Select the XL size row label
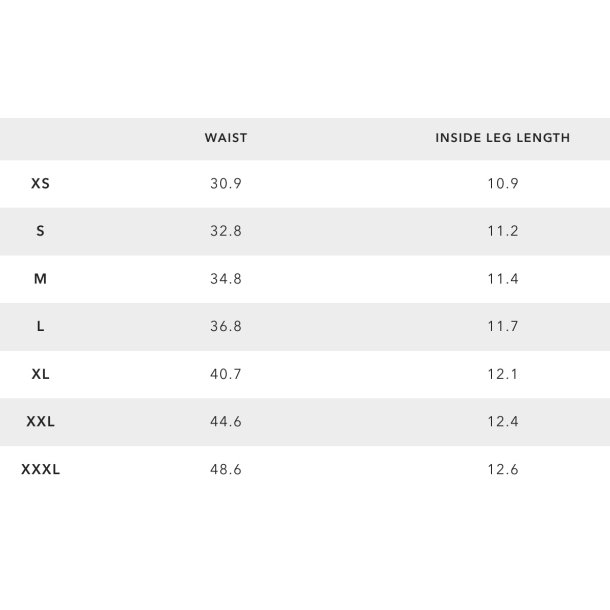This screenshot has width=610, height=610. coord(40,374)
